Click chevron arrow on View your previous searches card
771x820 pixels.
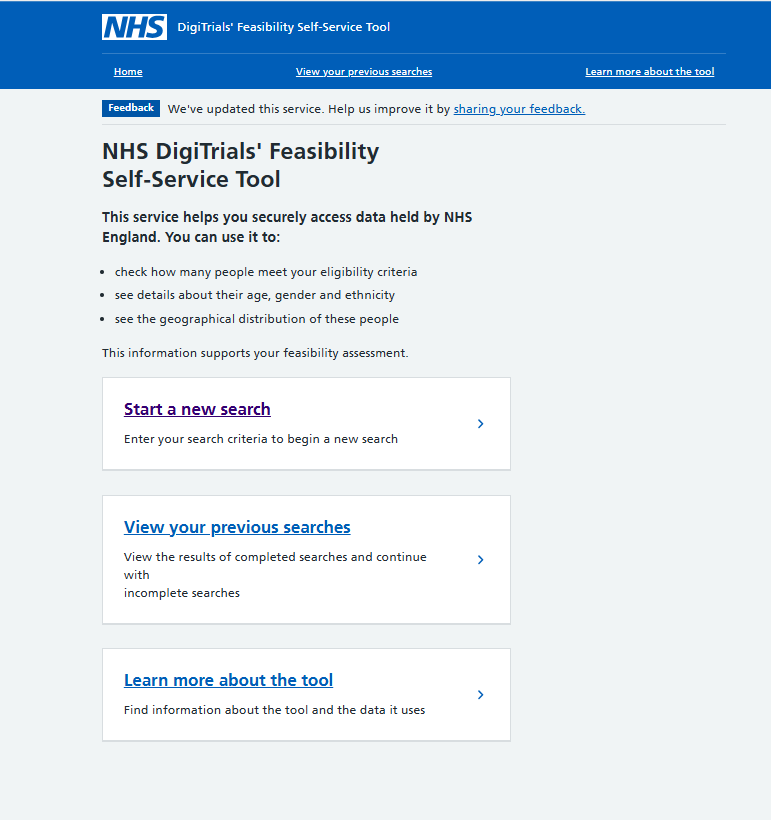click(x=480, y=560)
